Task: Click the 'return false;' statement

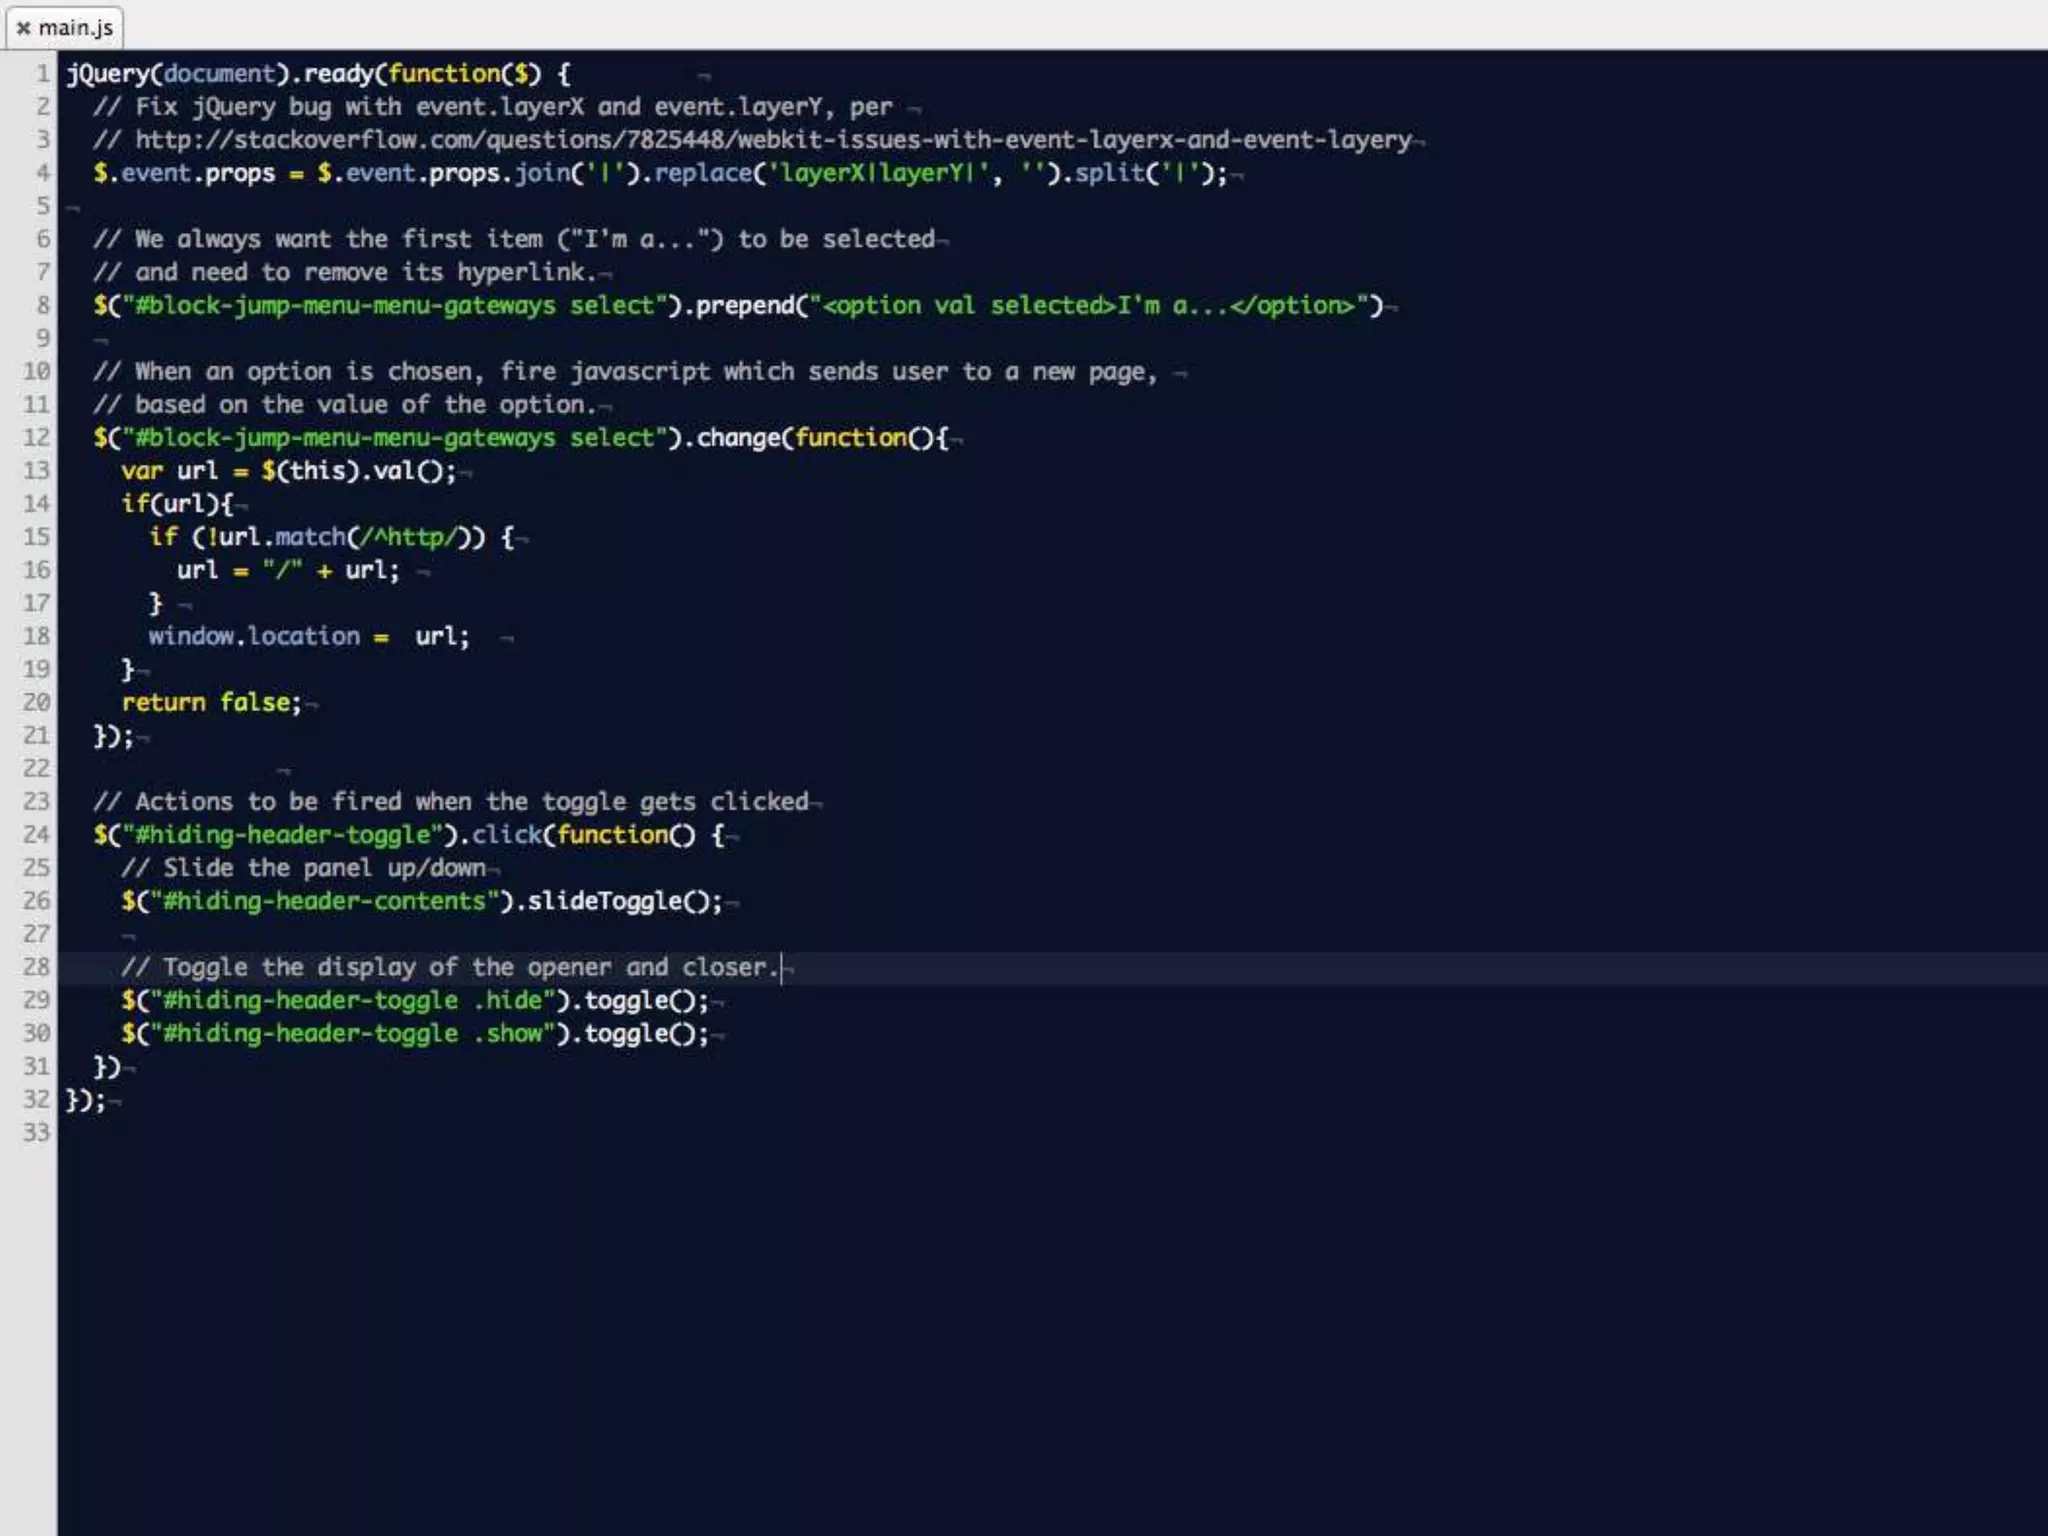Action: [x=211, y=702]
